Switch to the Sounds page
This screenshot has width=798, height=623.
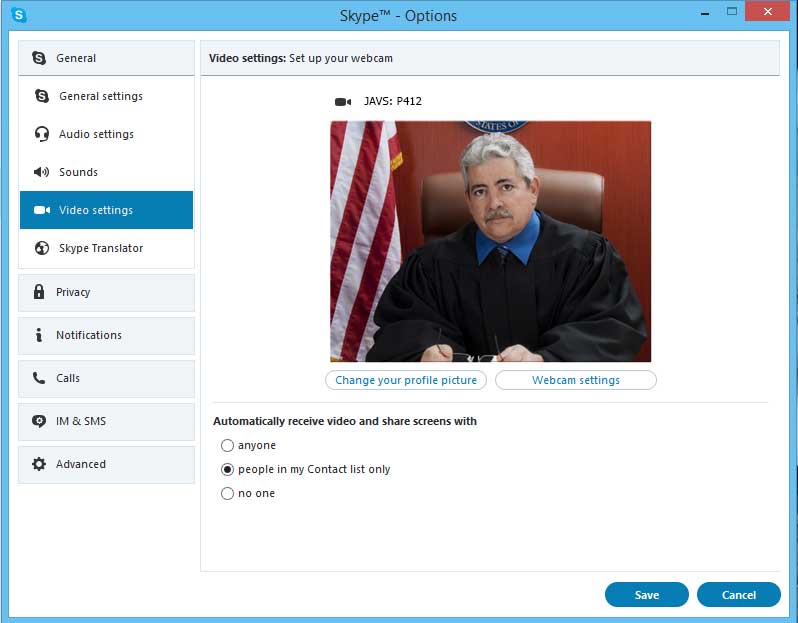pyautogui.click(x=106, y=172)
